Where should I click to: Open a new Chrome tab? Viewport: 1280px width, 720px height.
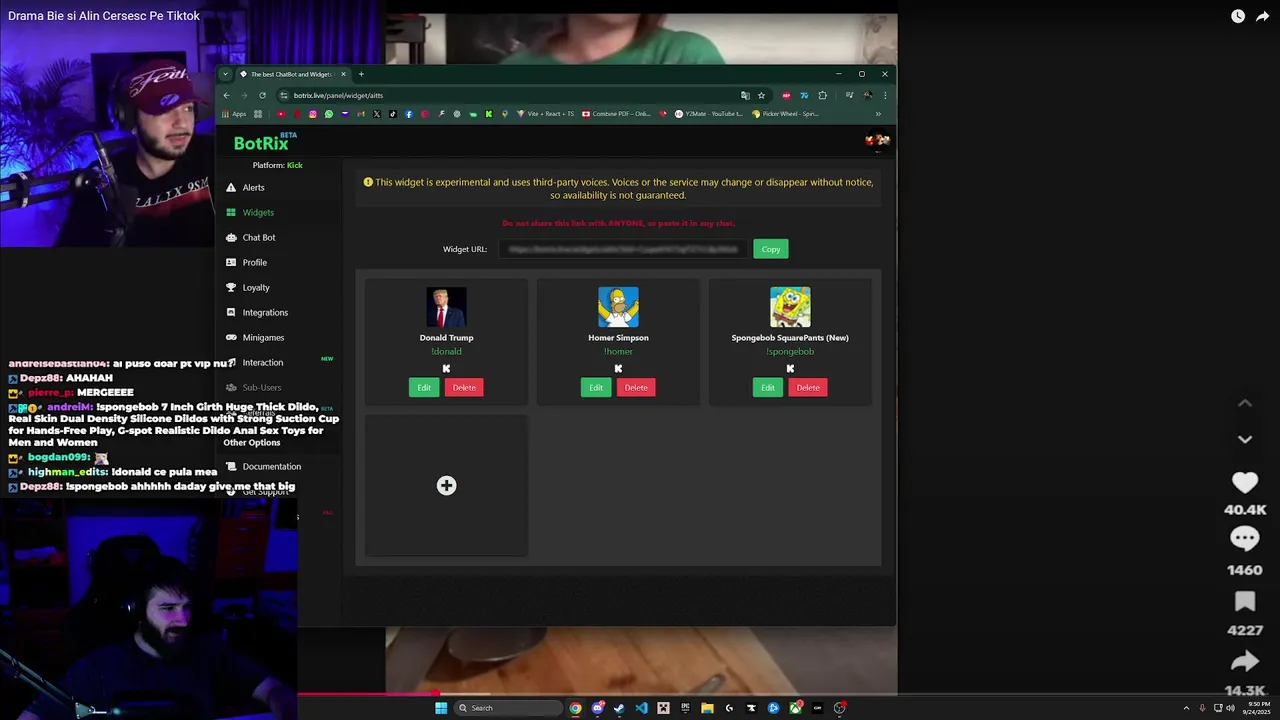pos(361,74)
